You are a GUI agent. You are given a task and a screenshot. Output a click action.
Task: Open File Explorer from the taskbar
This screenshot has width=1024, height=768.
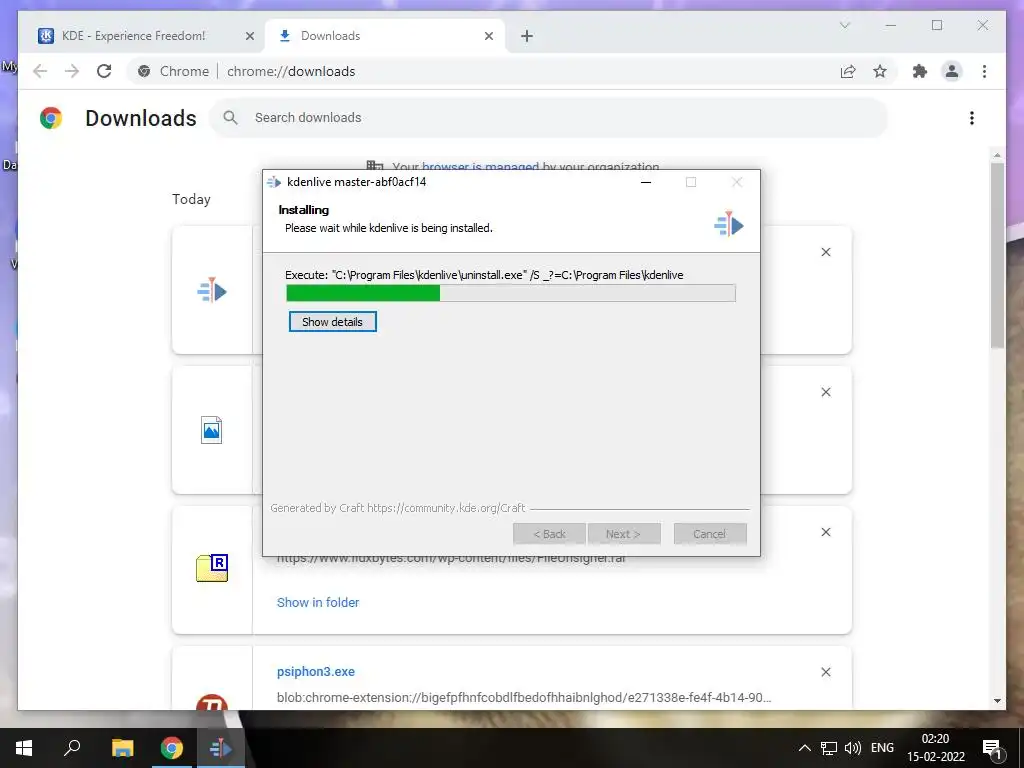(122, 748)
